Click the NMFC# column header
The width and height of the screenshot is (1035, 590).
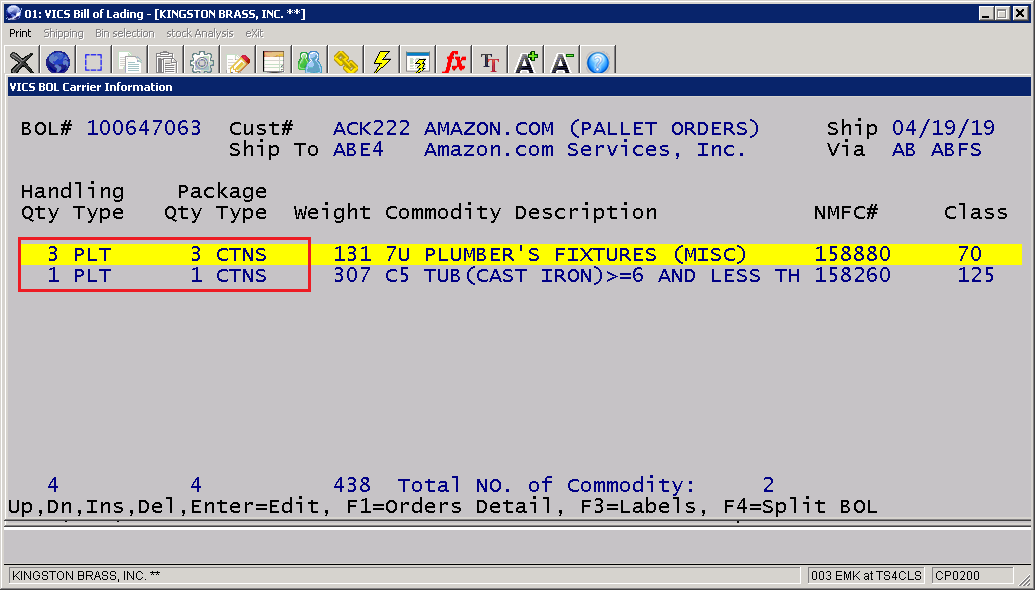(846, 213)
